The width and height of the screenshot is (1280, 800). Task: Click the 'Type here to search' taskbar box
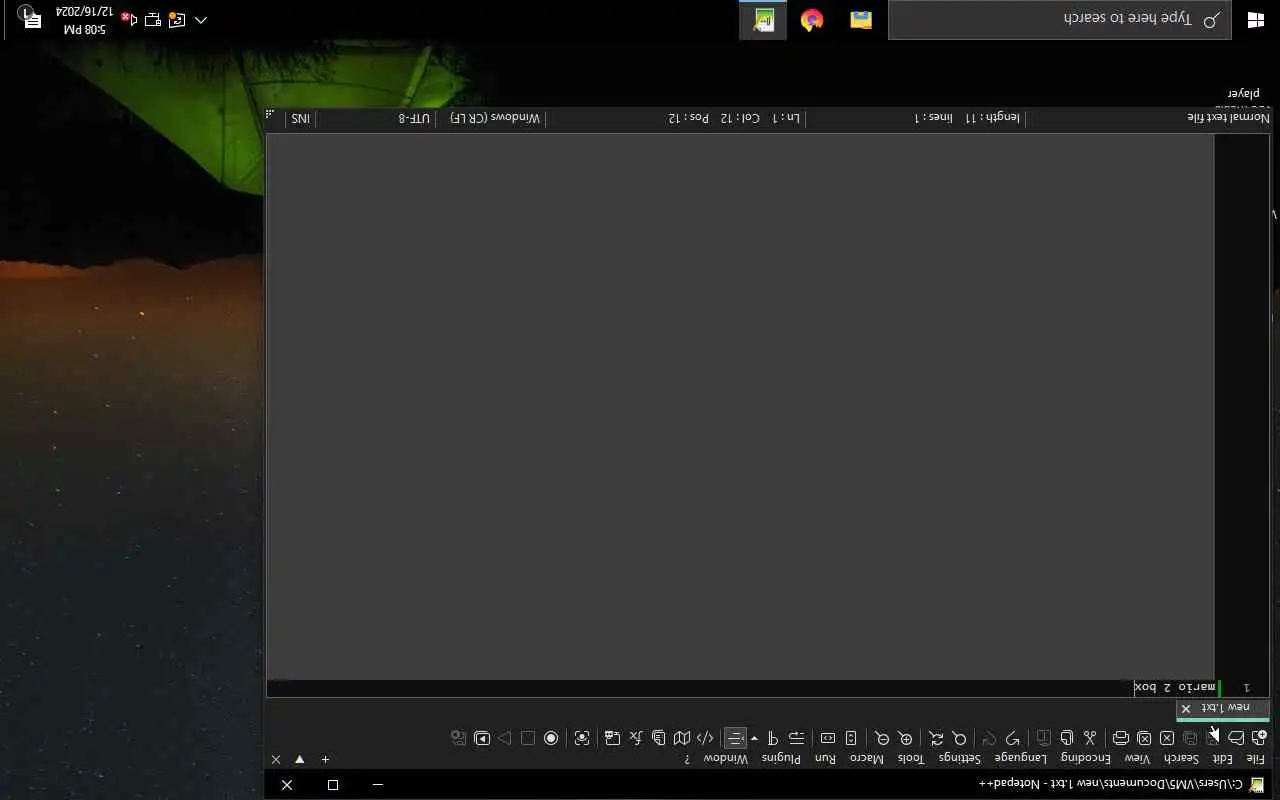pos(1059,20)
